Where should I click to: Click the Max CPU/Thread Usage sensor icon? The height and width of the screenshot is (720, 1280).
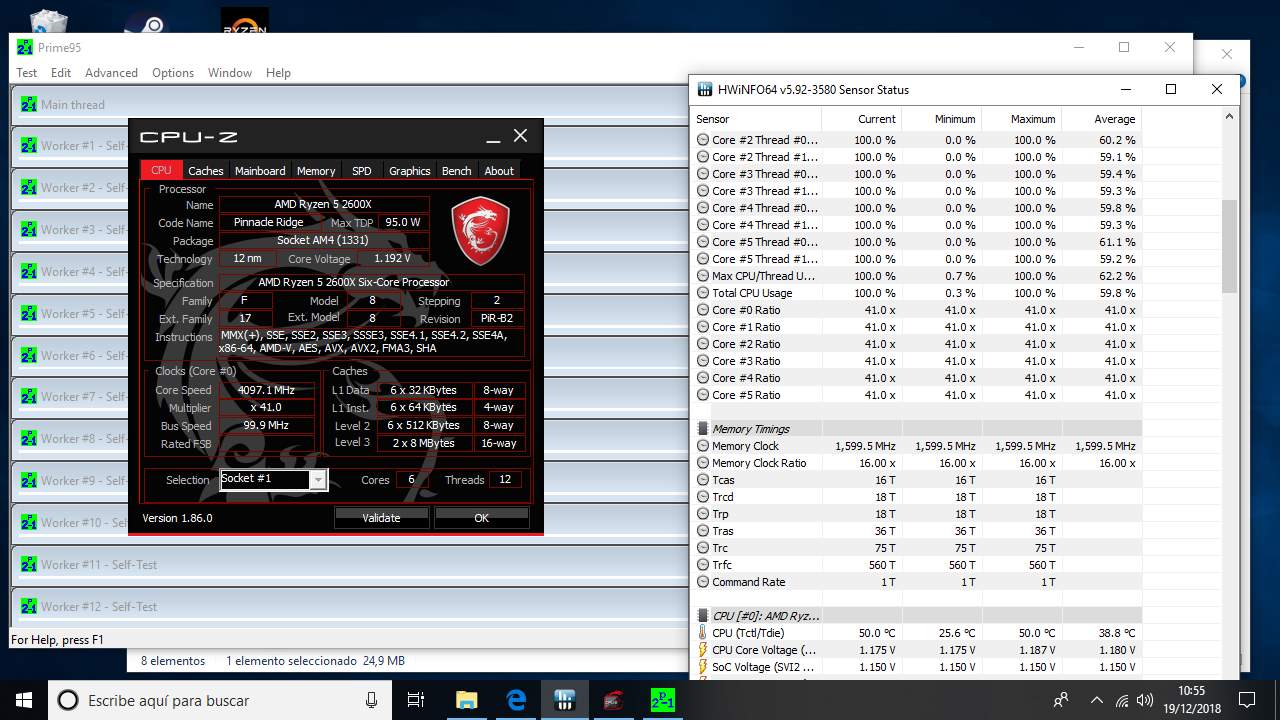(703, 276)
